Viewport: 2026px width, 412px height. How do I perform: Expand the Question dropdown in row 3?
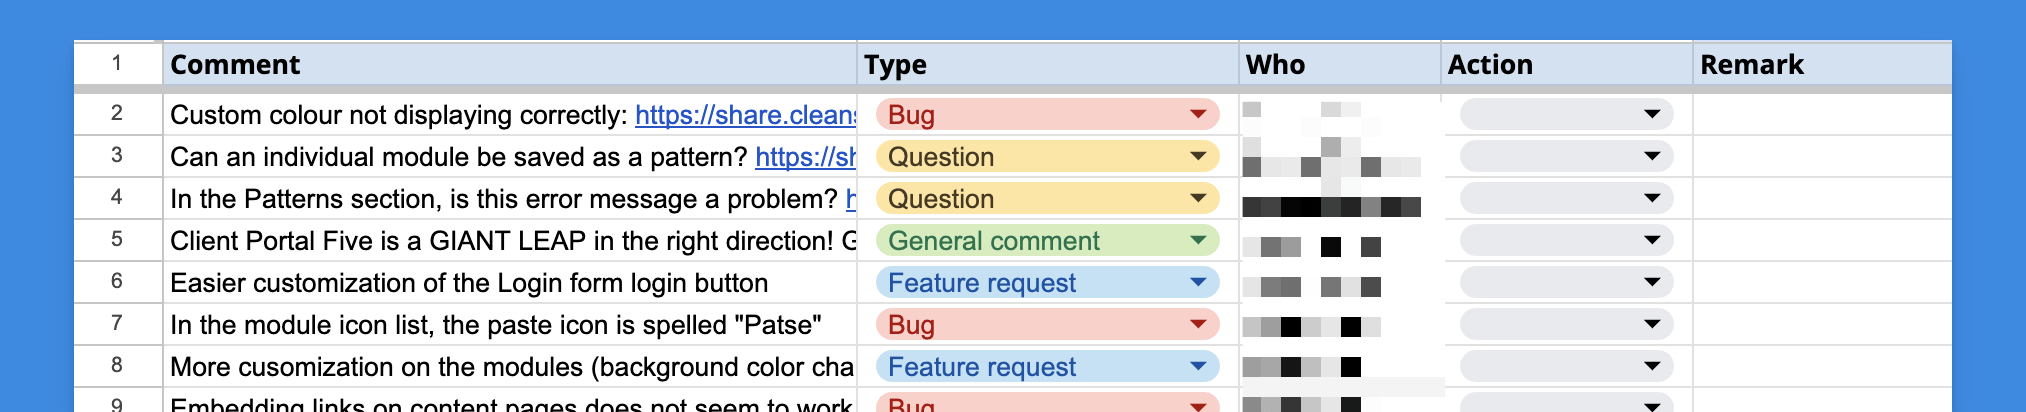1197,156
